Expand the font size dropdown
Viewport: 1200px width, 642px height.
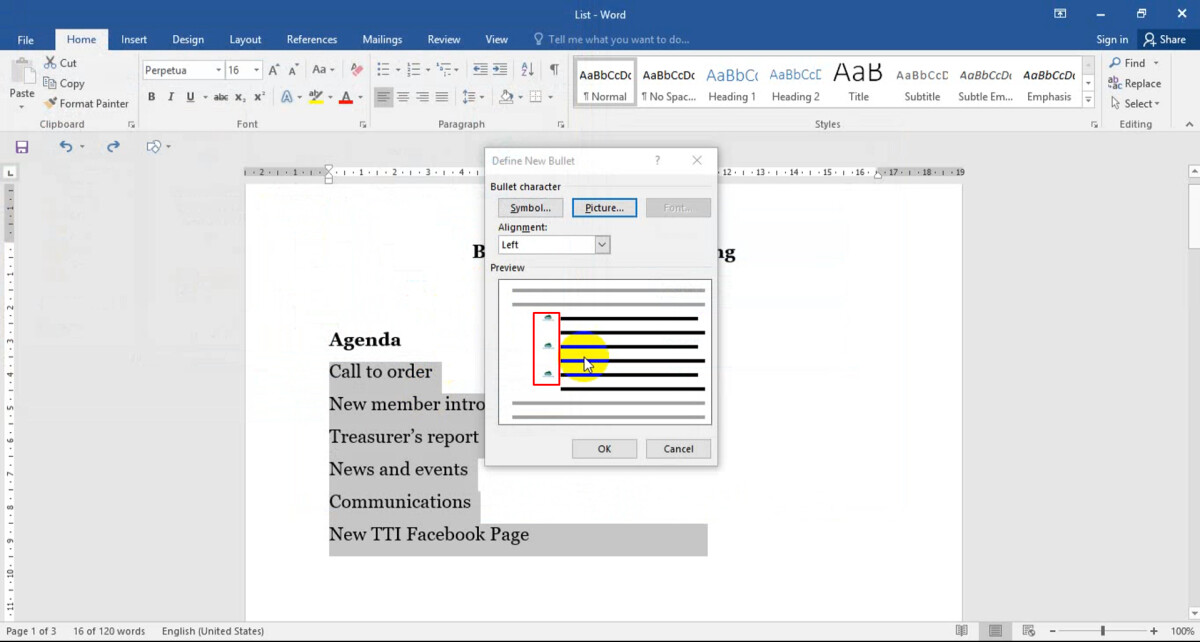tap(257, 70)
